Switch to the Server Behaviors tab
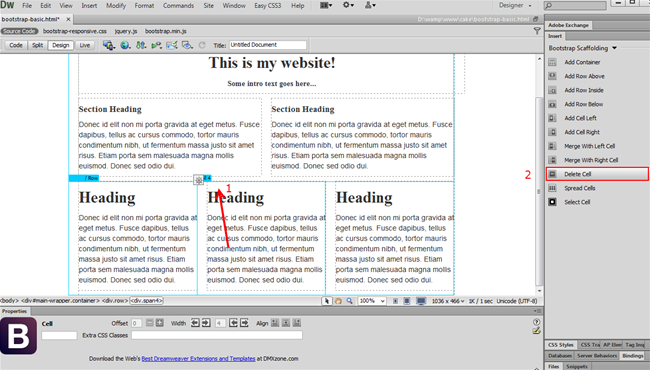The width and height of the screenshot is (650, 370). click(x=597, y=355)
